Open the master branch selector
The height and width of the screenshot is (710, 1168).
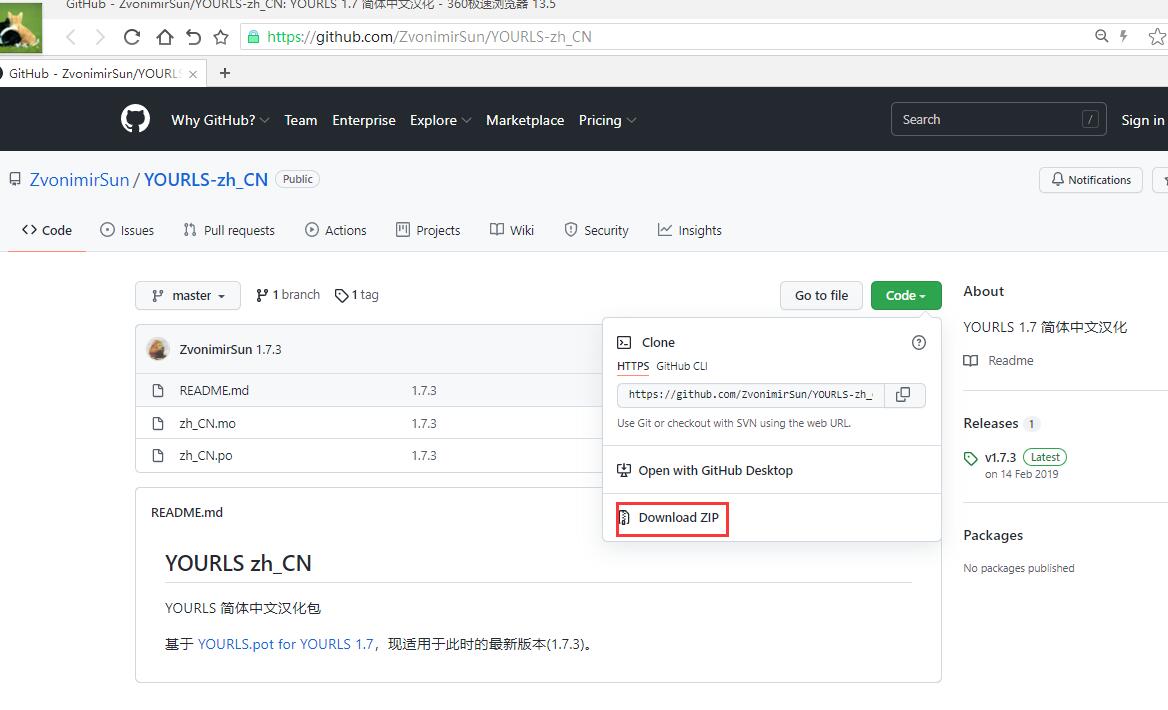click(188, 295)
